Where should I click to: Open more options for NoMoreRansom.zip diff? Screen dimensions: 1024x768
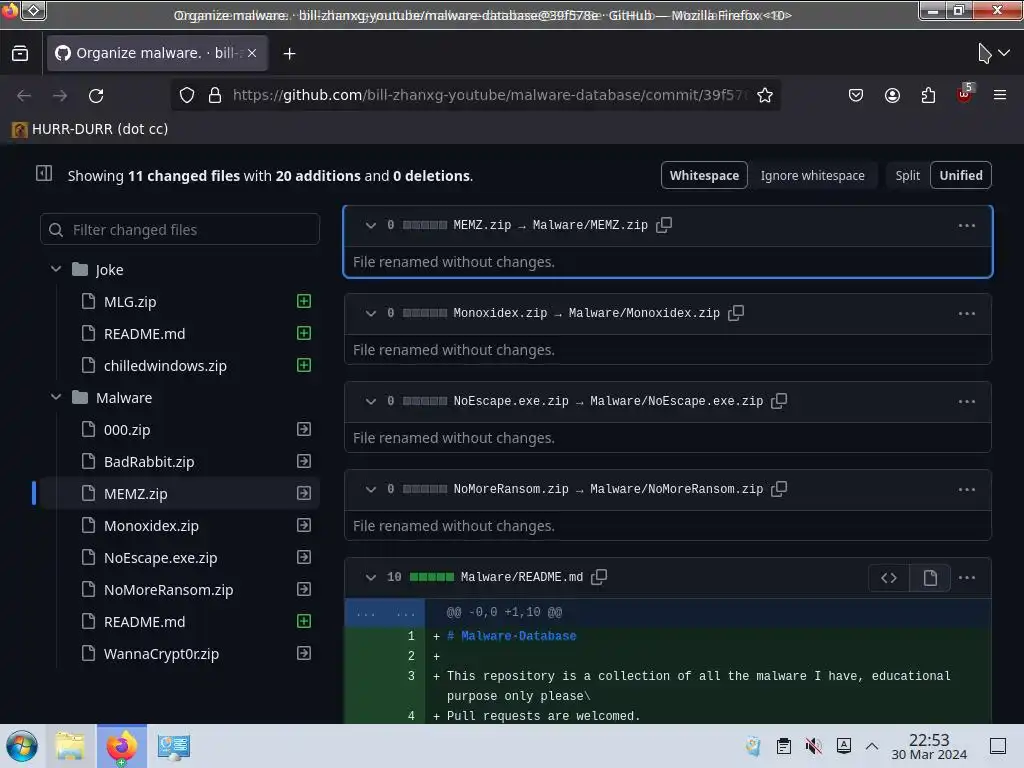click(967, 490)
